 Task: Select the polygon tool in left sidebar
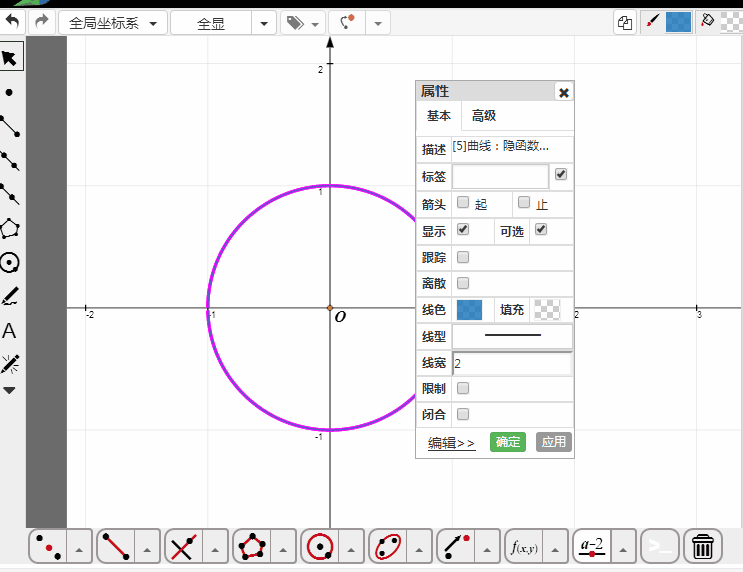click(10, 229)
